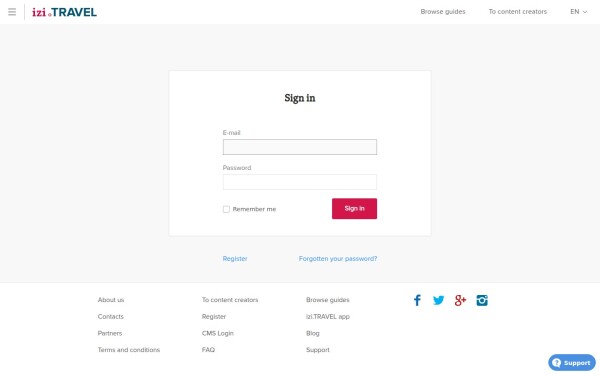This screenshot has height=375, width=600.
Task: Open the Facebook social icon
Action: pos(417,300)
